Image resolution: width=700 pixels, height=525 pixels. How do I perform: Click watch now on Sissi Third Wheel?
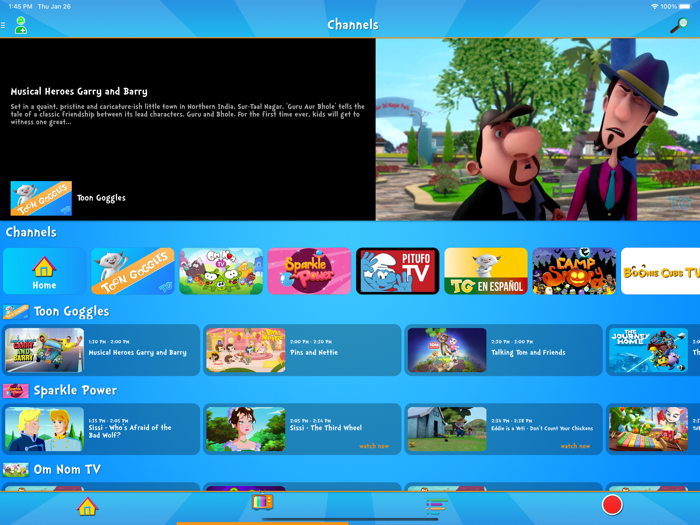click(374, 446)
